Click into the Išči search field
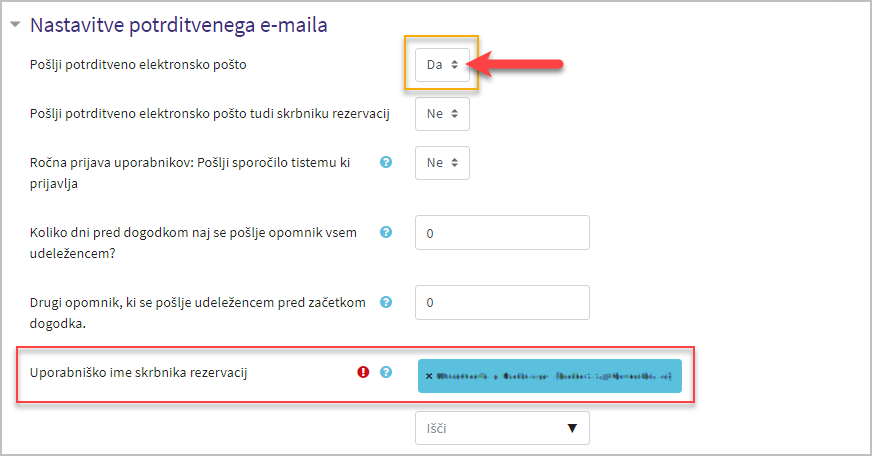Viewport: 872px width, 456px height. 489,428
